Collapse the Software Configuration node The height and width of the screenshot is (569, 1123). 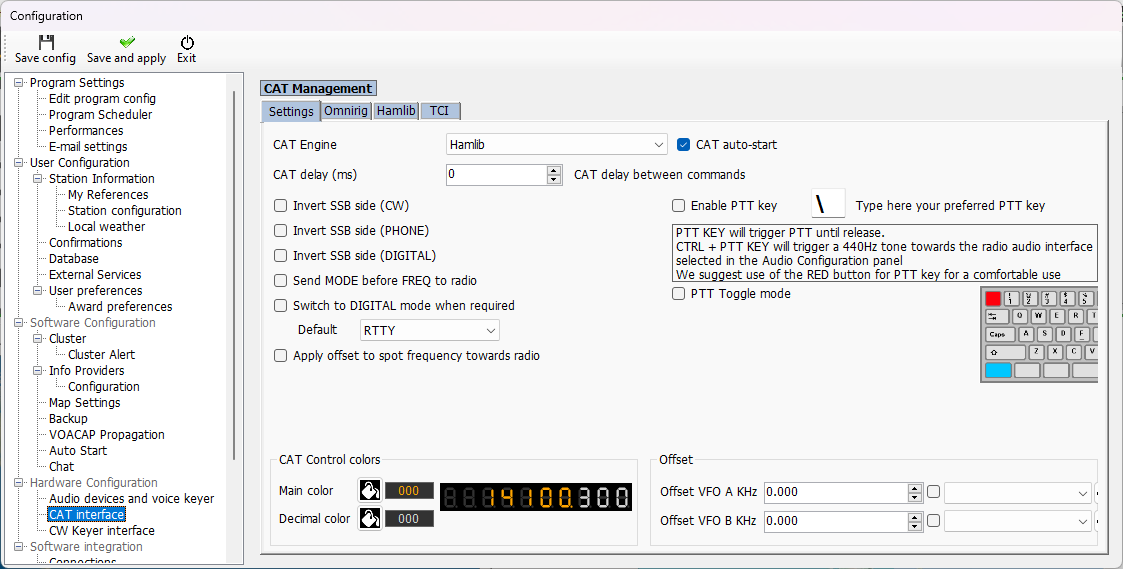pos(19,323)
